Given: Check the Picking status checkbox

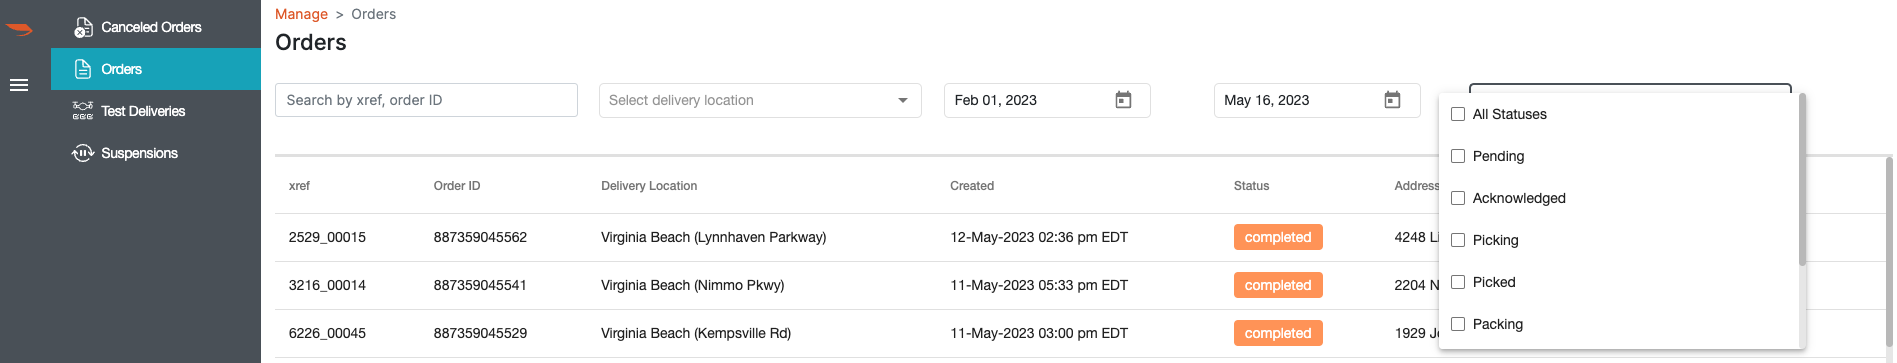Looking at the screenshot, I should pyautogui.click(x=1458, y=240).
